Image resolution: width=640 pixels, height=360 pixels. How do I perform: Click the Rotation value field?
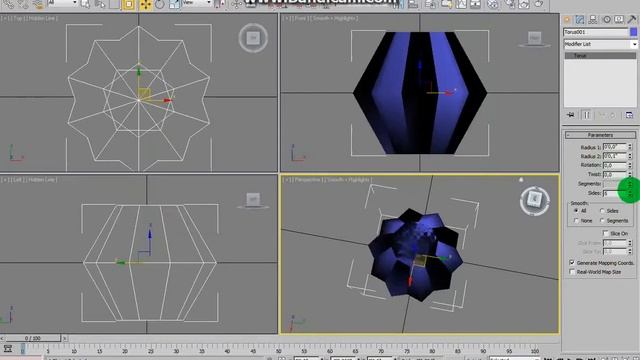pos(615,165)
